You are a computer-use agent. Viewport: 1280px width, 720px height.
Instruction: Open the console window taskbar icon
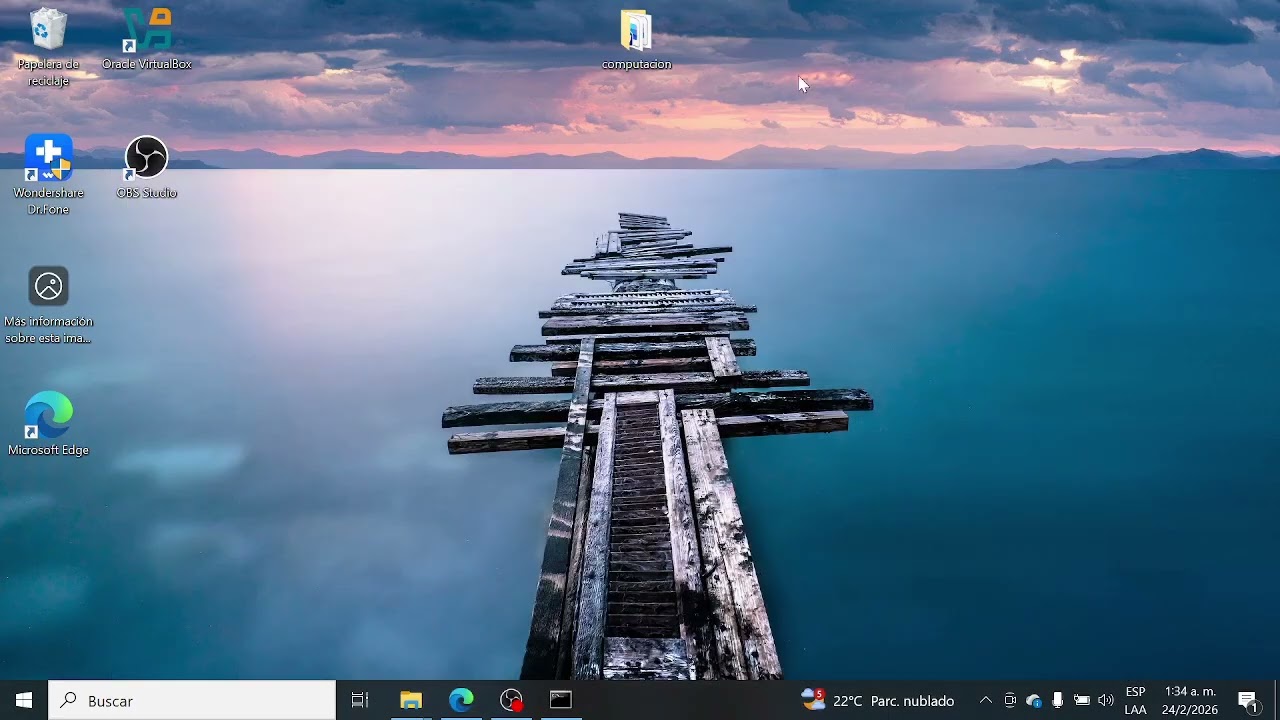click(x=561, y=700)
